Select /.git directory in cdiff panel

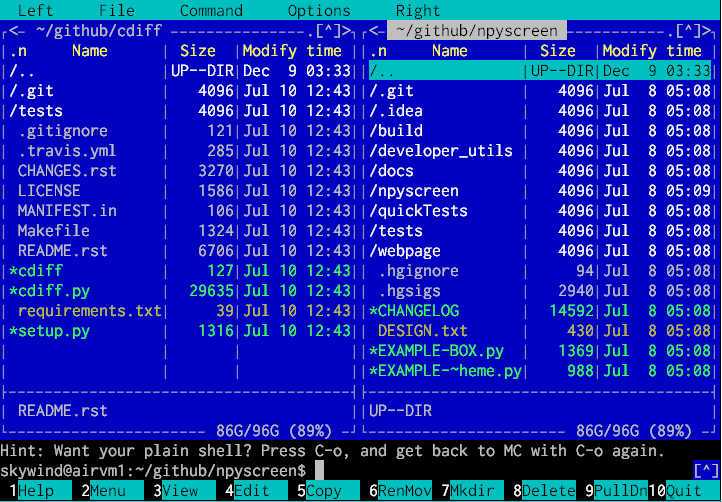180,91
